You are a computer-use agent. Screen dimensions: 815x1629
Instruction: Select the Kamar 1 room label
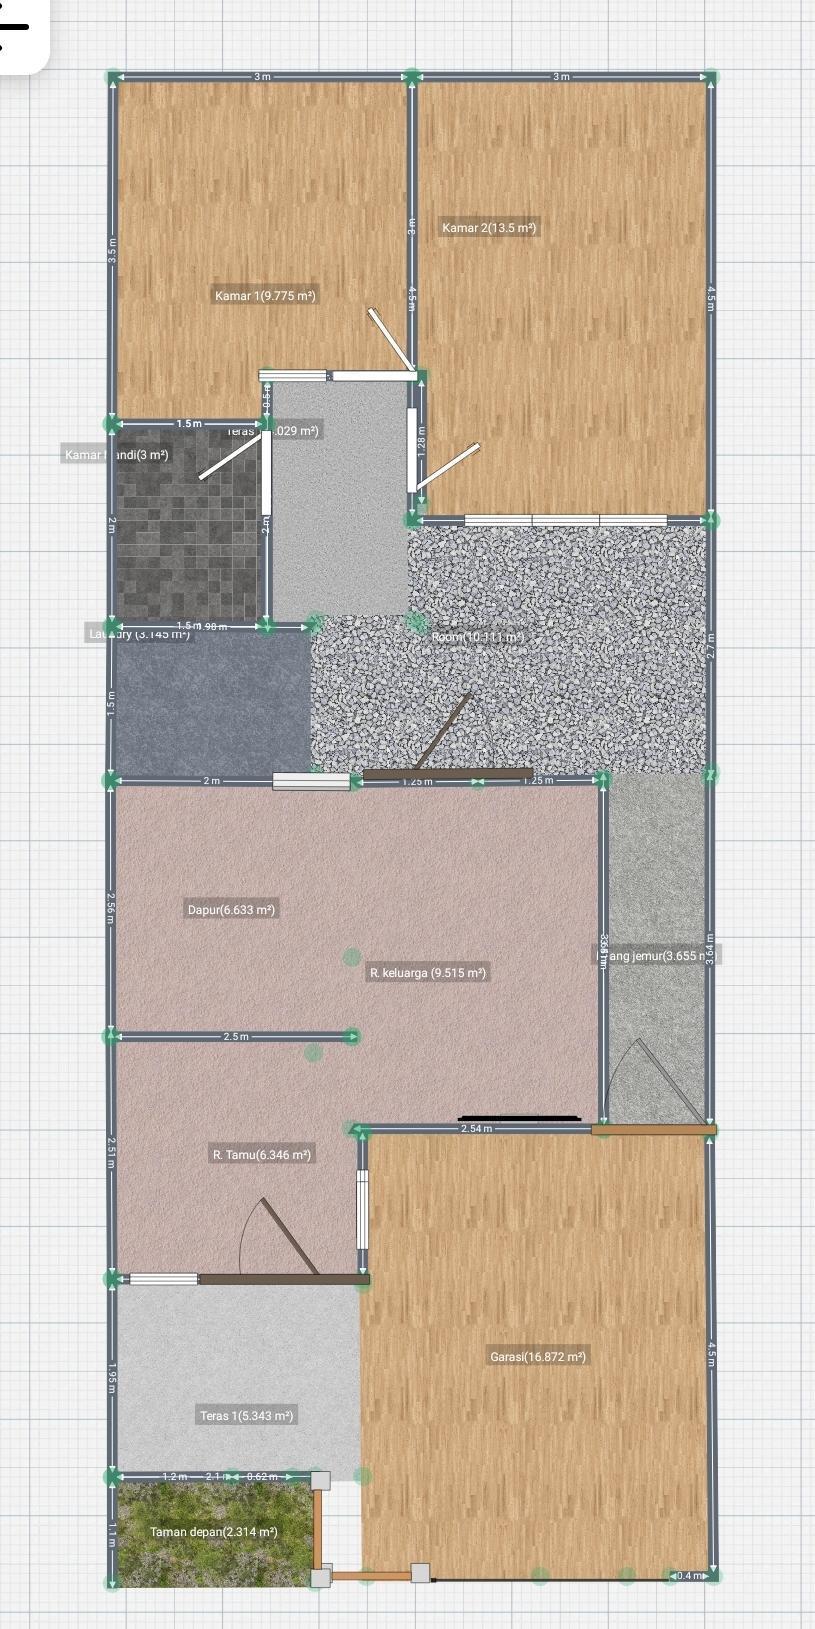click(265, 296)
